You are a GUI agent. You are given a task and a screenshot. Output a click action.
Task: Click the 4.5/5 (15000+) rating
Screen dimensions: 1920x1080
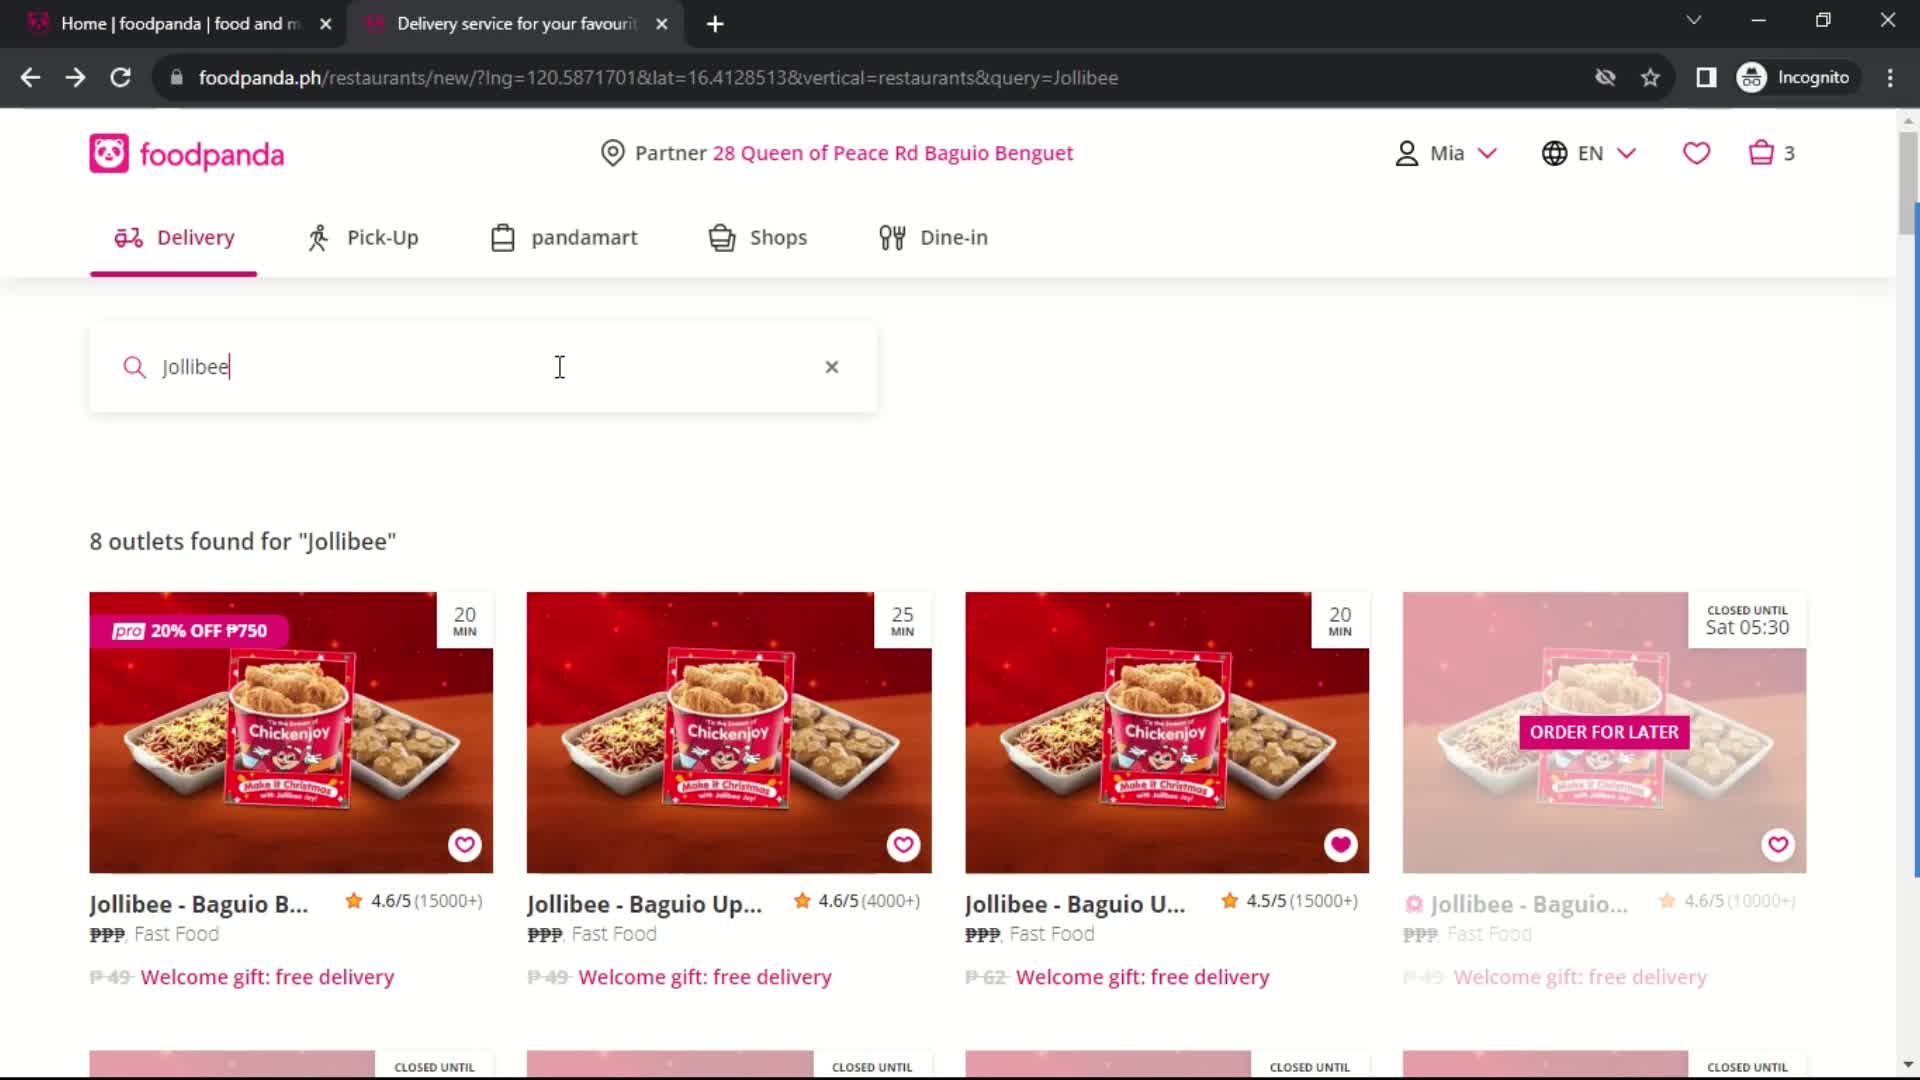1290,901
